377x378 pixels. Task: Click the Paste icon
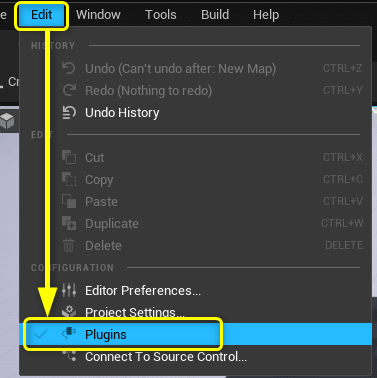click(69, 201)
